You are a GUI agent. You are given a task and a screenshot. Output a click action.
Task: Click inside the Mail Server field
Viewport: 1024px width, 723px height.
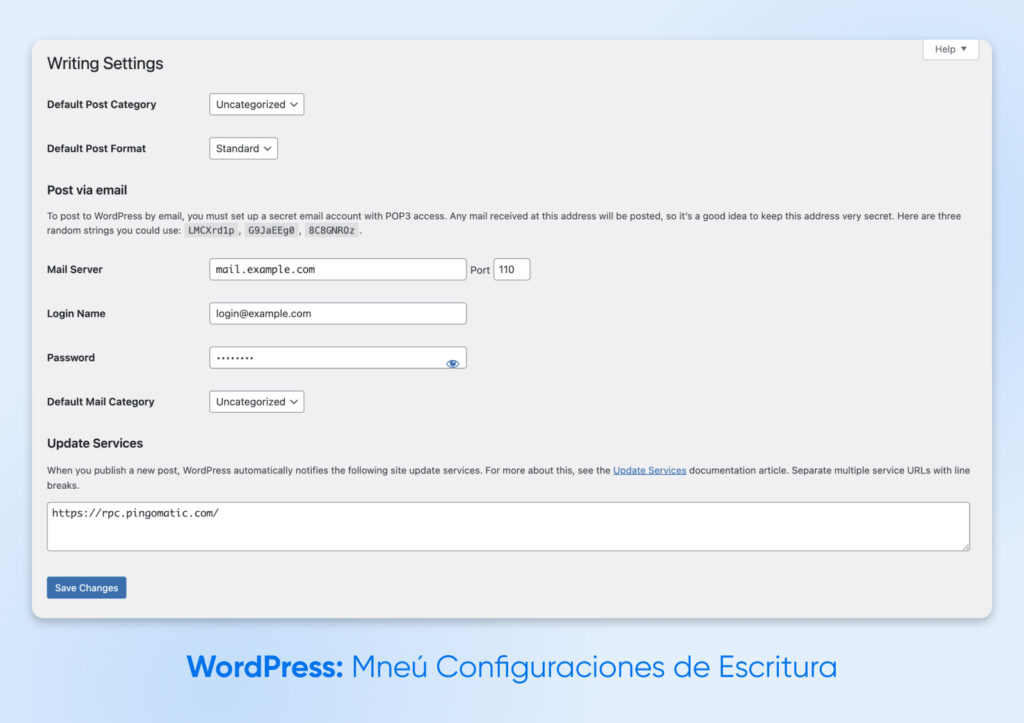point(337,269)
